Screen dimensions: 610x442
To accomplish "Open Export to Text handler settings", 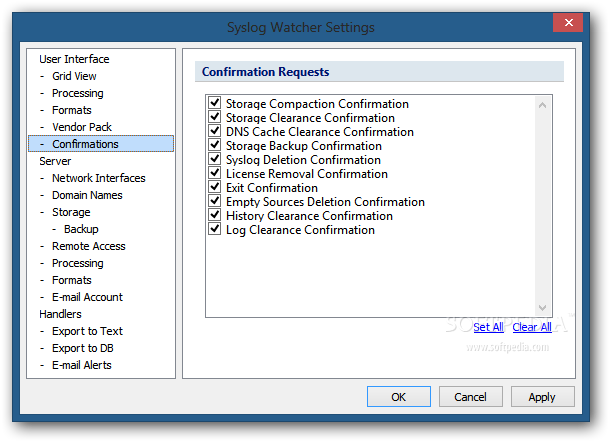I will pos(88,331).
